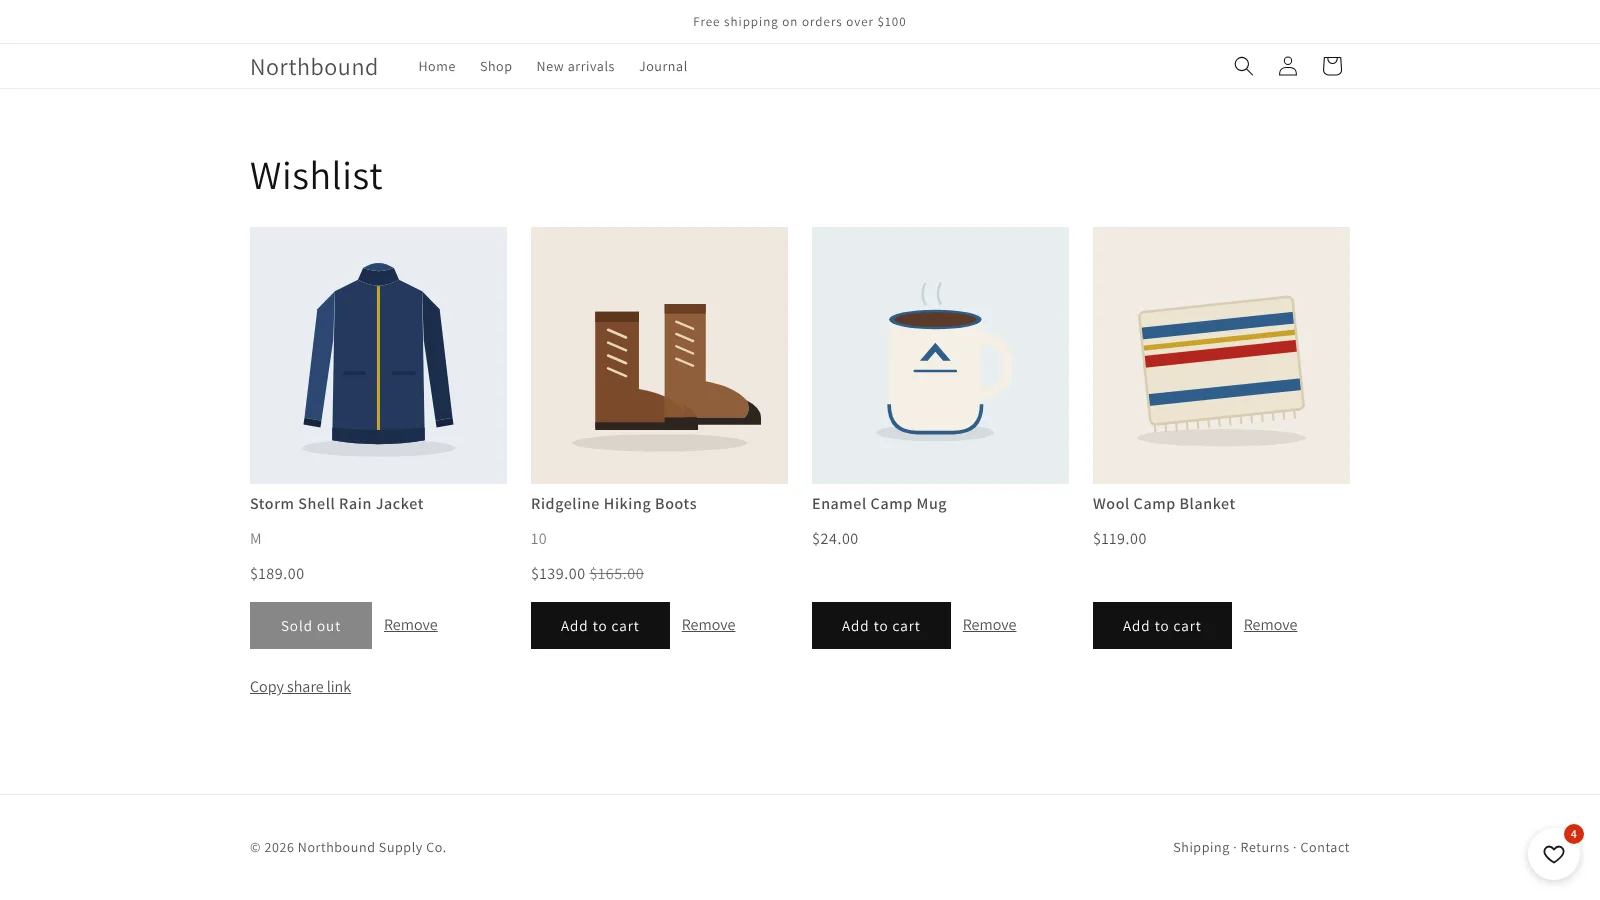Open the account profile icon
Screen dimensions: 1600x900
click(x=1288, y=66)
